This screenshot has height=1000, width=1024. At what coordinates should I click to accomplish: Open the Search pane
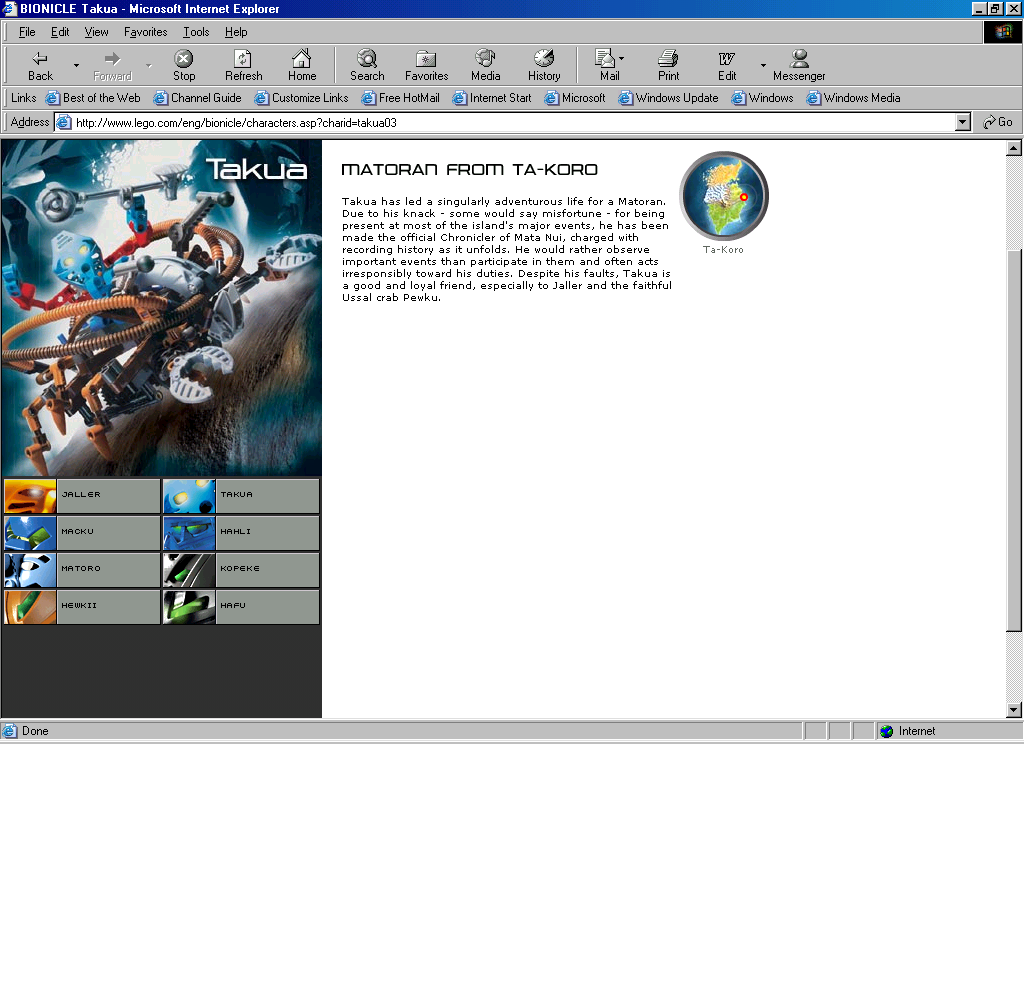367,65
